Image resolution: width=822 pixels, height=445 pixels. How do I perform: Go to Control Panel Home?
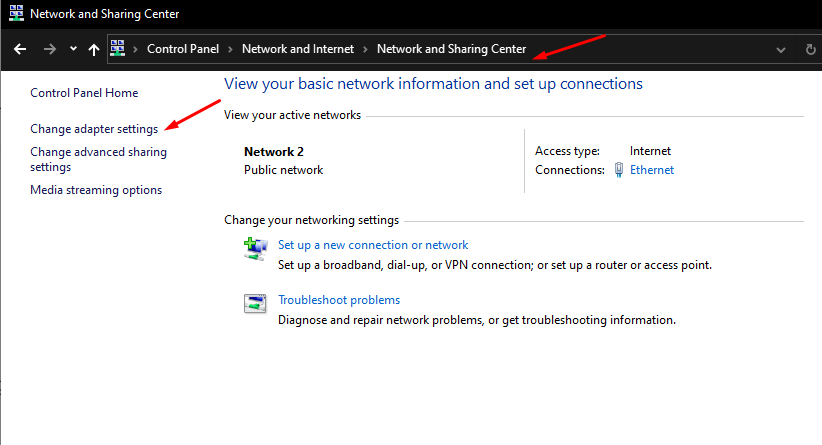(x=84, y=93)
